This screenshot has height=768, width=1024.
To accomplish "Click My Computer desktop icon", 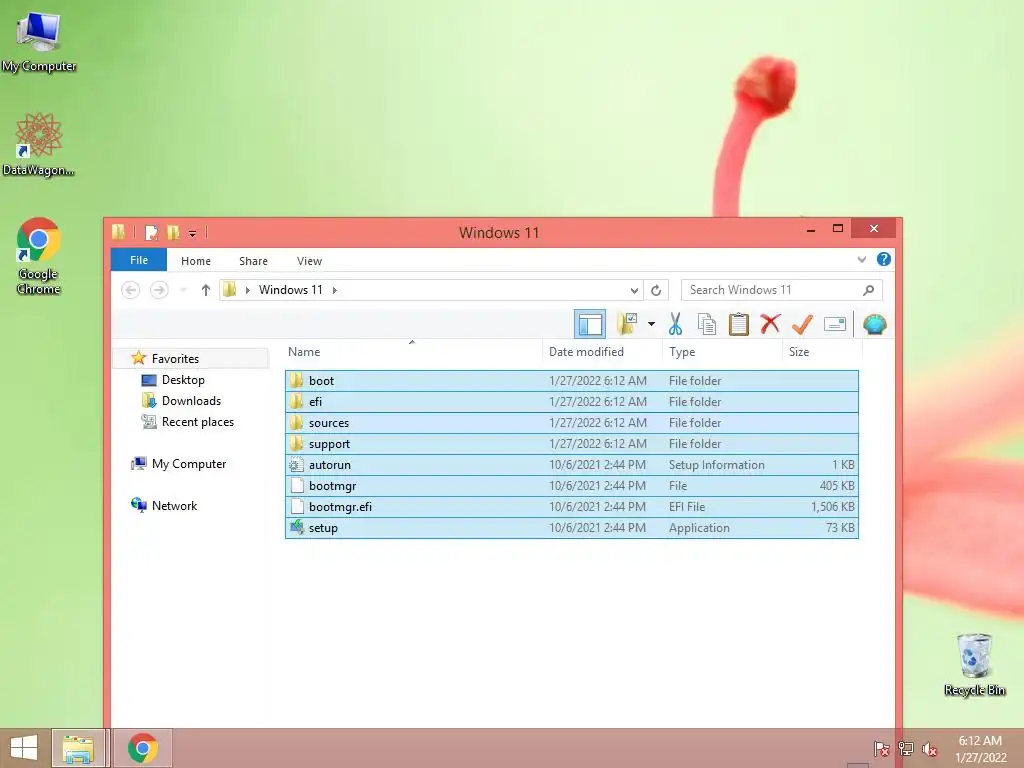I will click(x=39, y=41).
